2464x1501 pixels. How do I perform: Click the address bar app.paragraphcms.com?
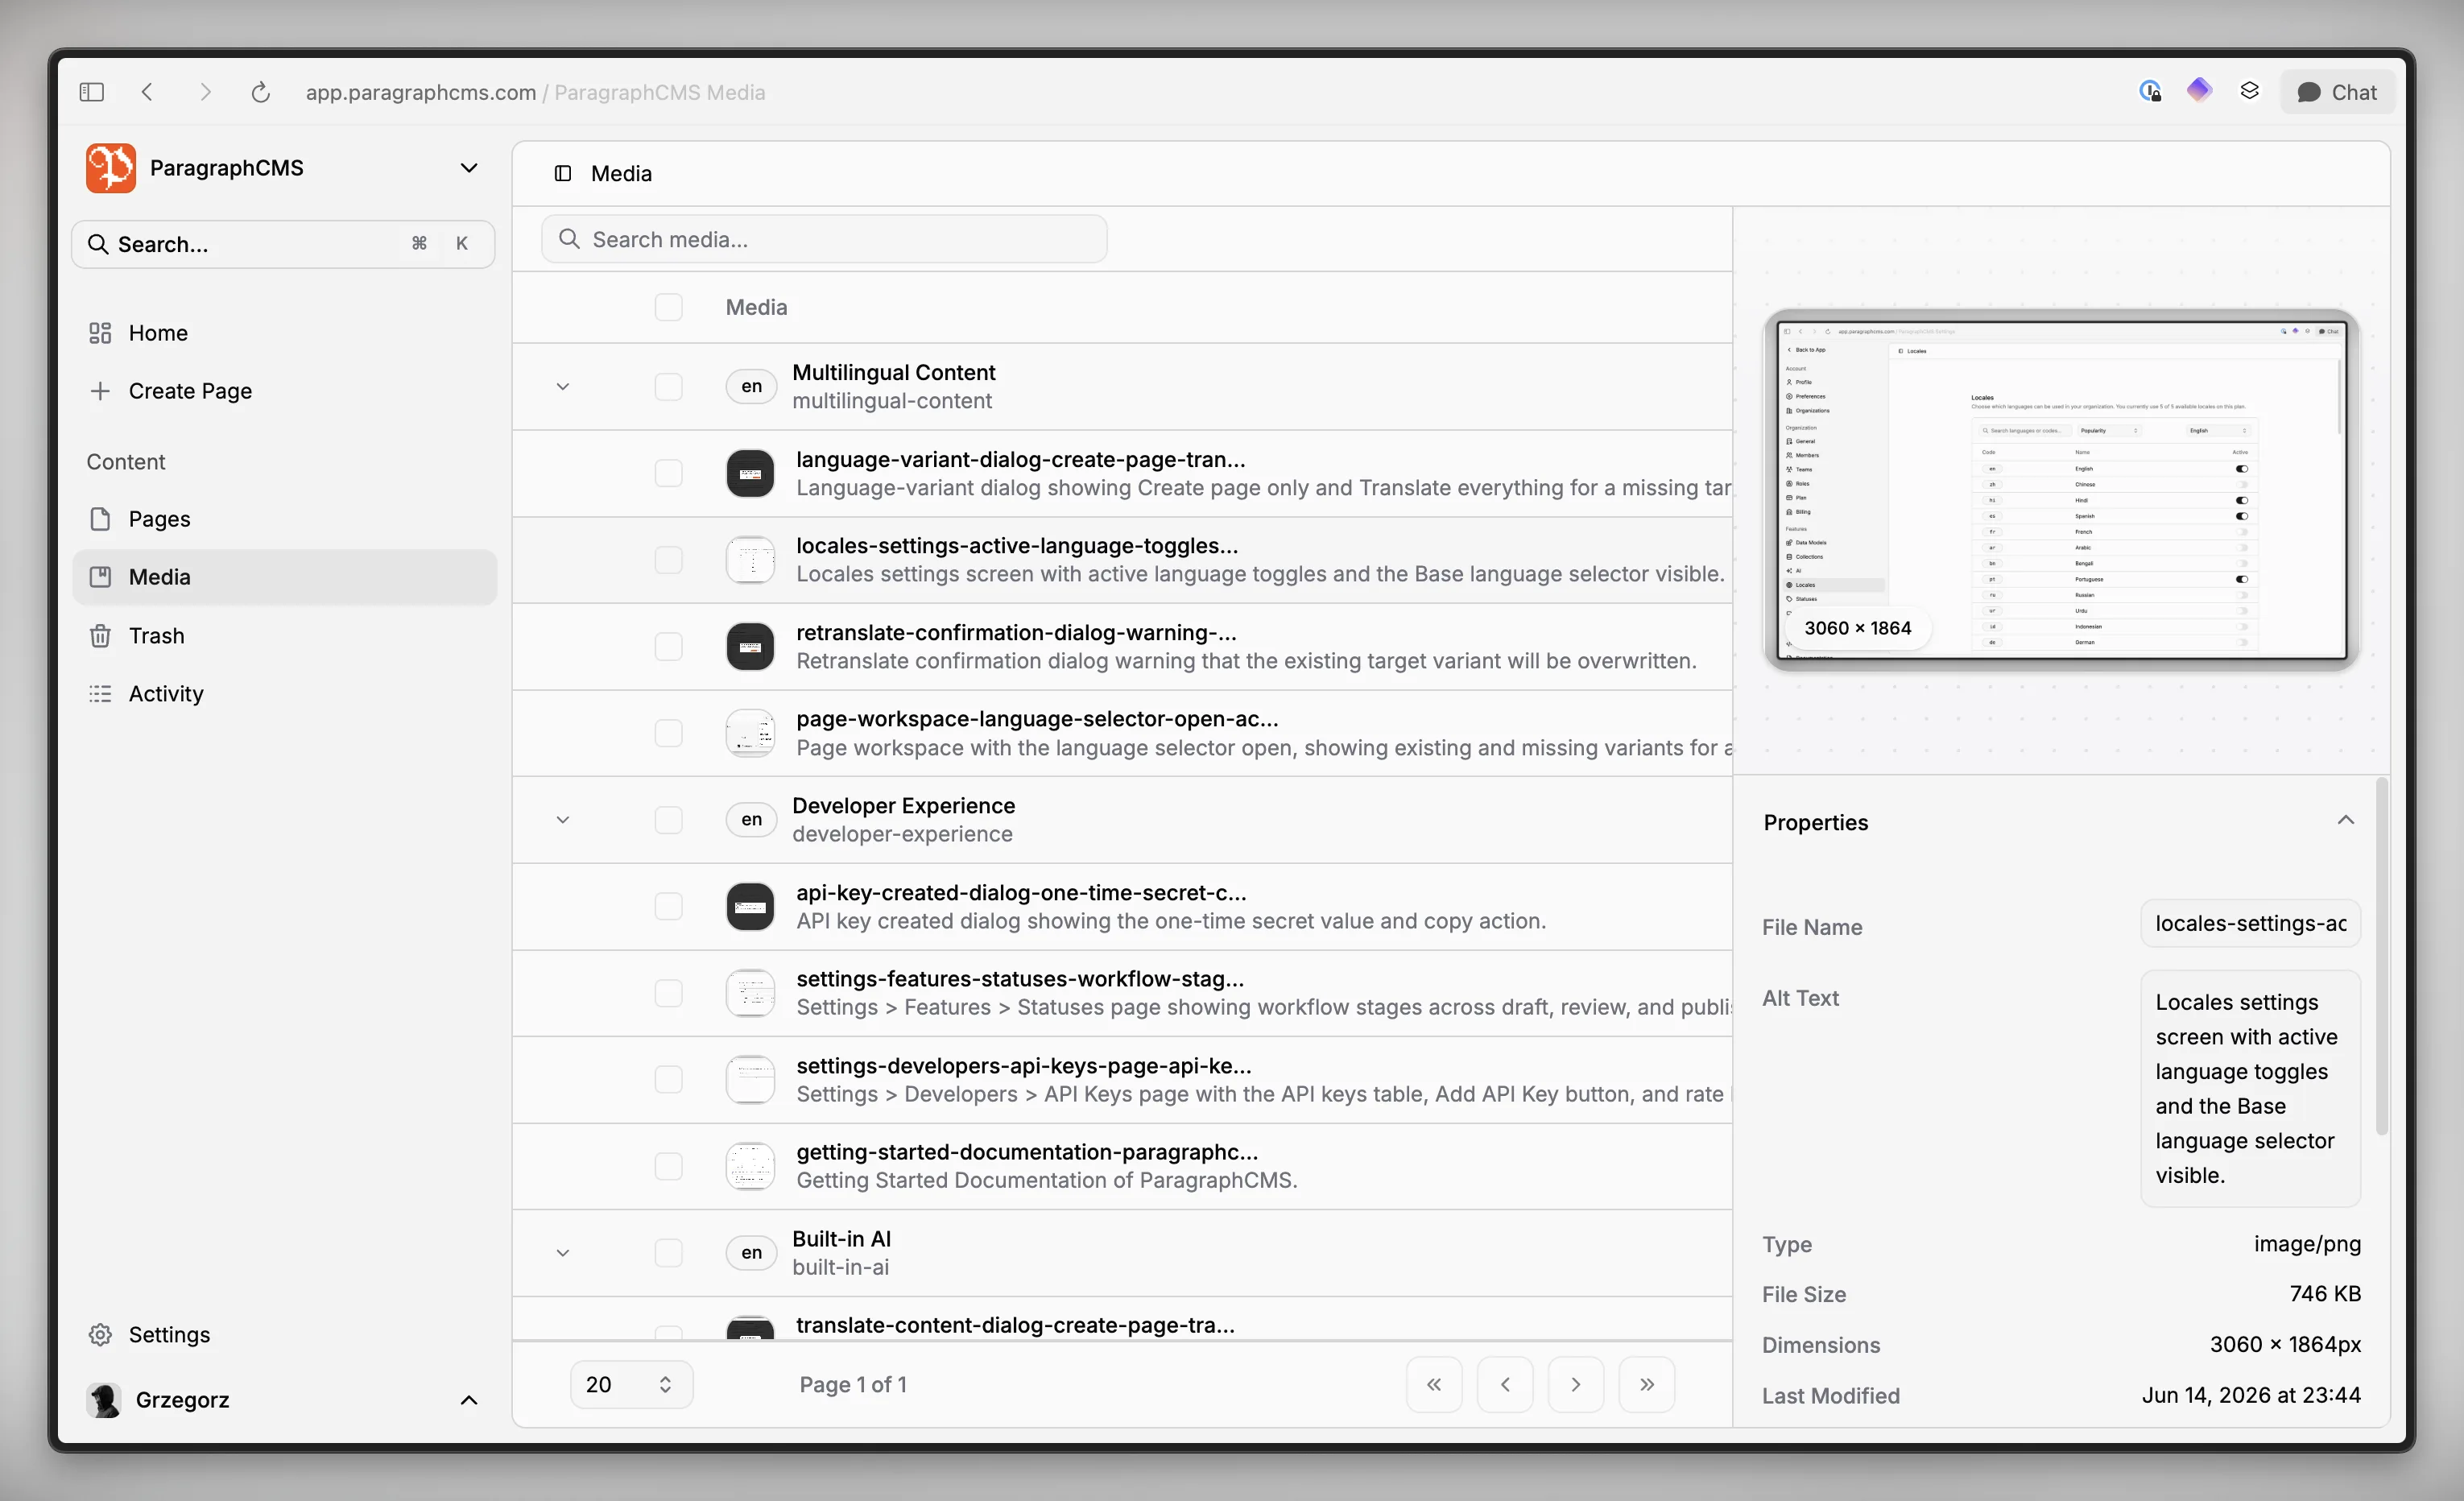point(421,92)
